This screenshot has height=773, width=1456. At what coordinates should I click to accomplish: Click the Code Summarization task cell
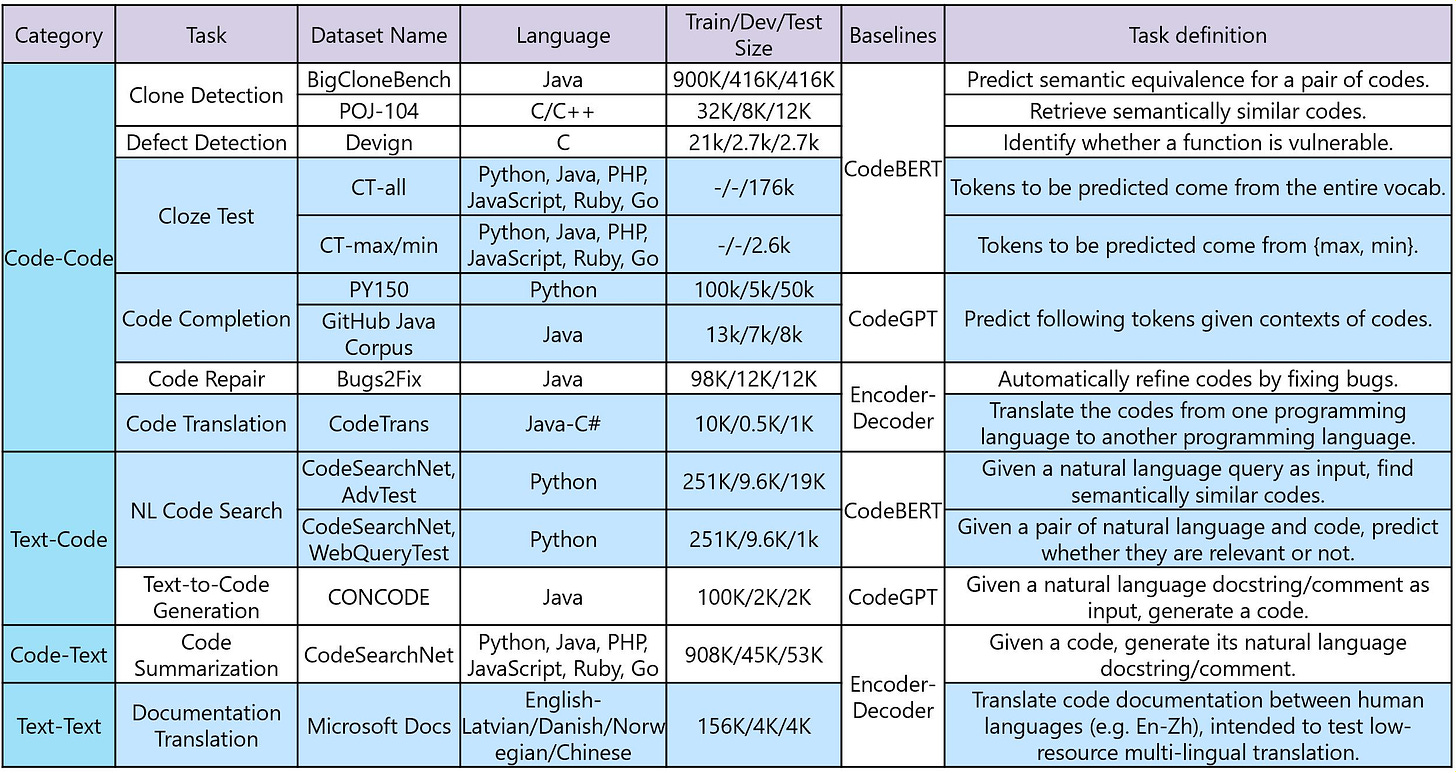click(x=206, y=655)
